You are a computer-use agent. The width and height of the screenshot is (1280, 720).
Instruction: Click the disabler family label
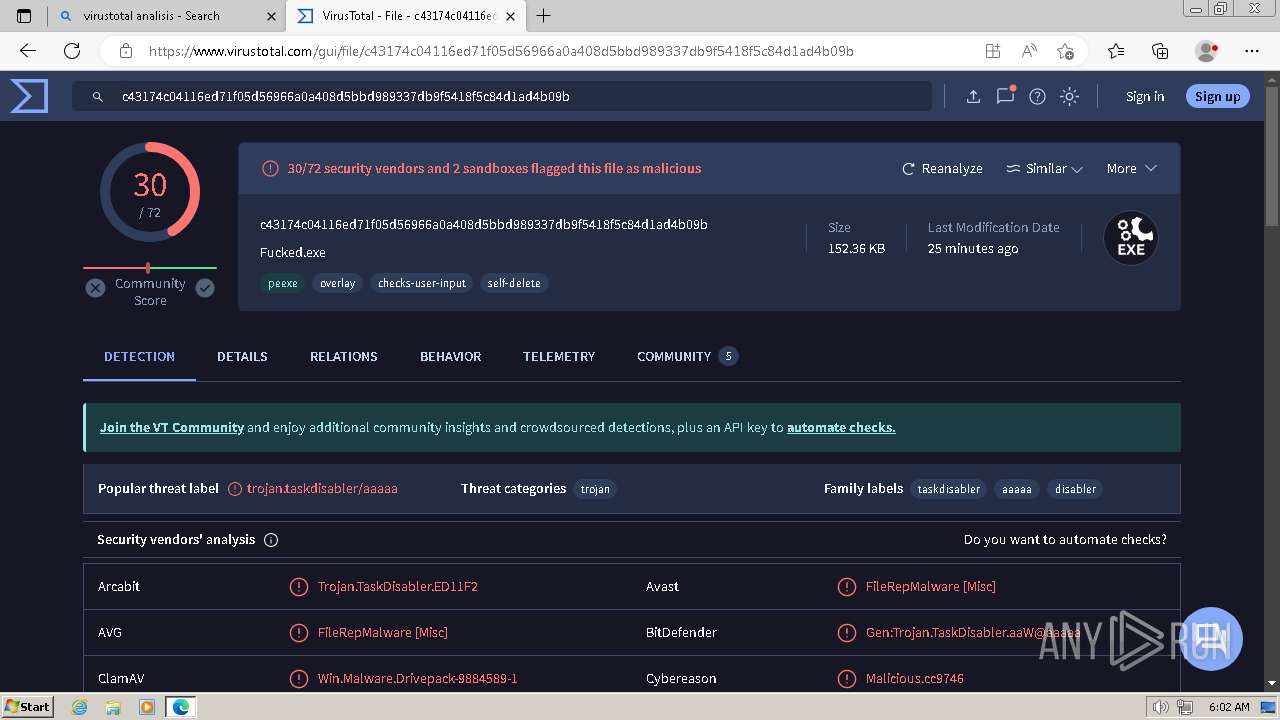point(1075,489)
